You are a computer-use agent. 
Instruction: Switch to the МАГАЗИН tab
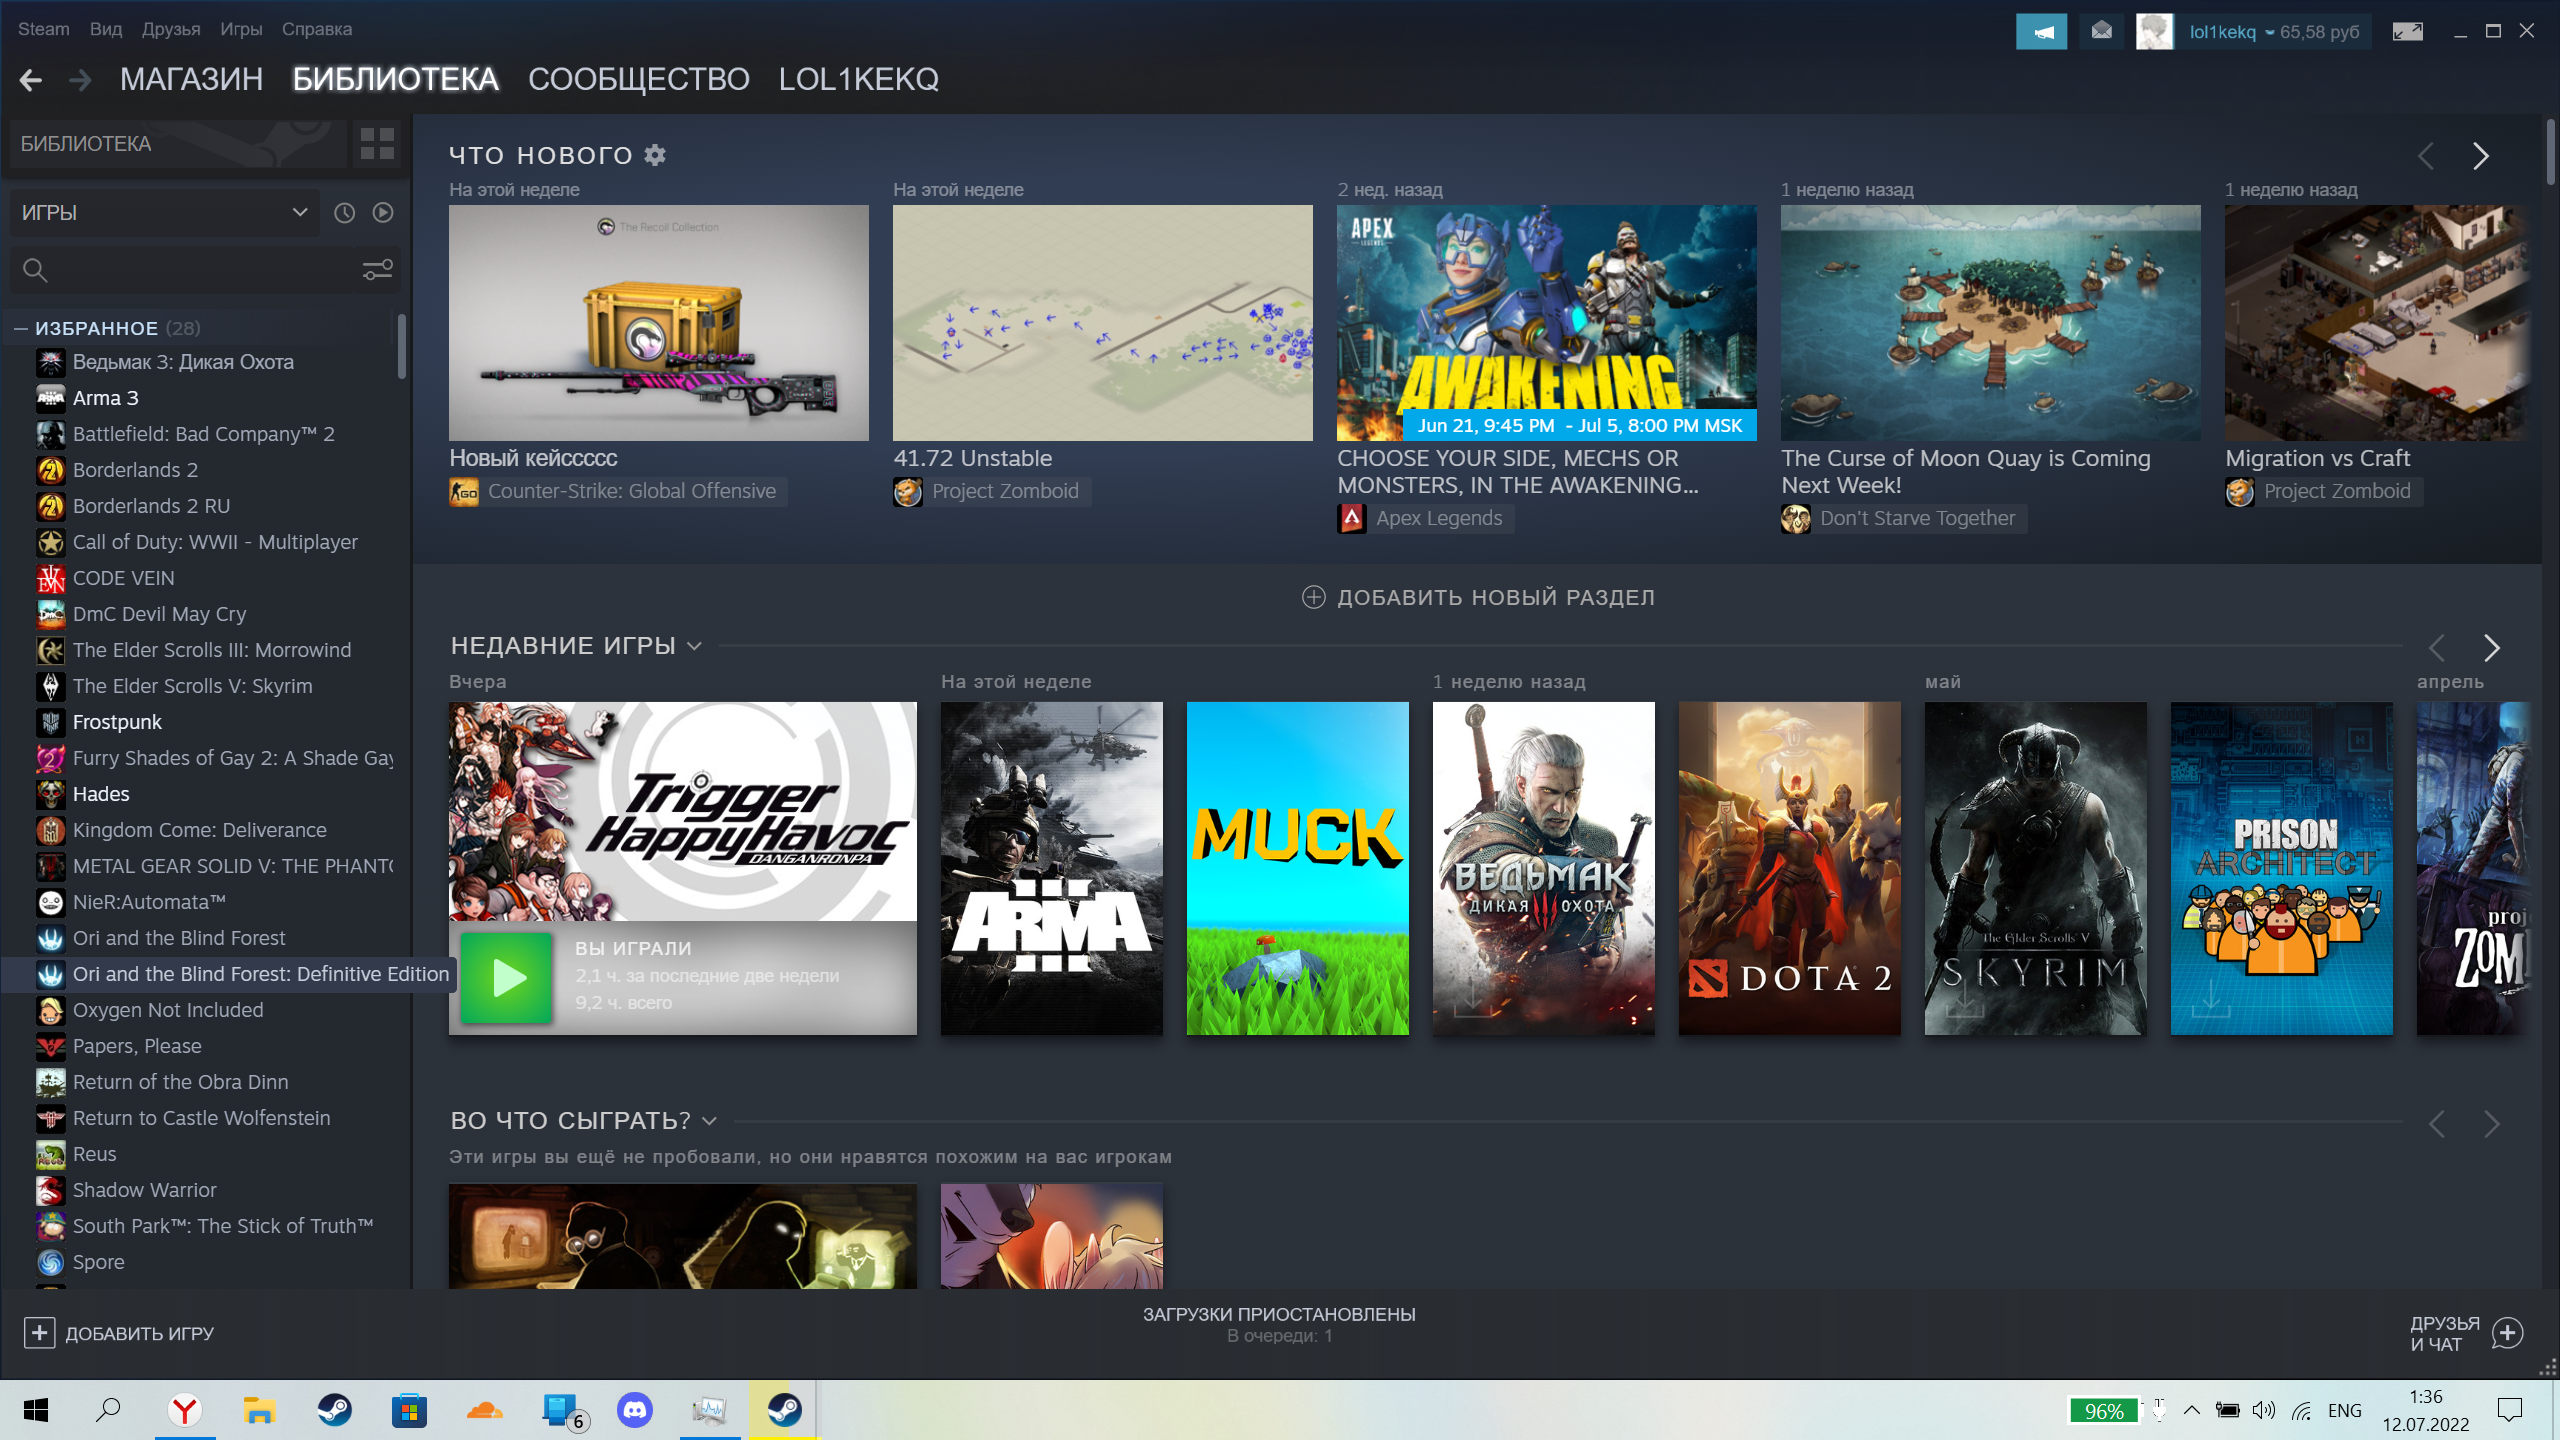(192, 79)
